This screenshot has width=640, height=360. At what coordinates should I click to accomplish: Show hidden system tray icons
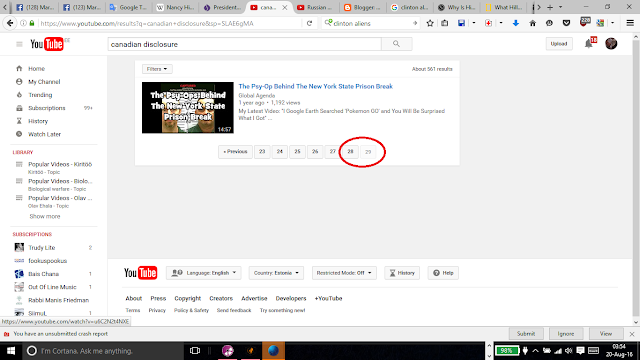pos(535,351)
